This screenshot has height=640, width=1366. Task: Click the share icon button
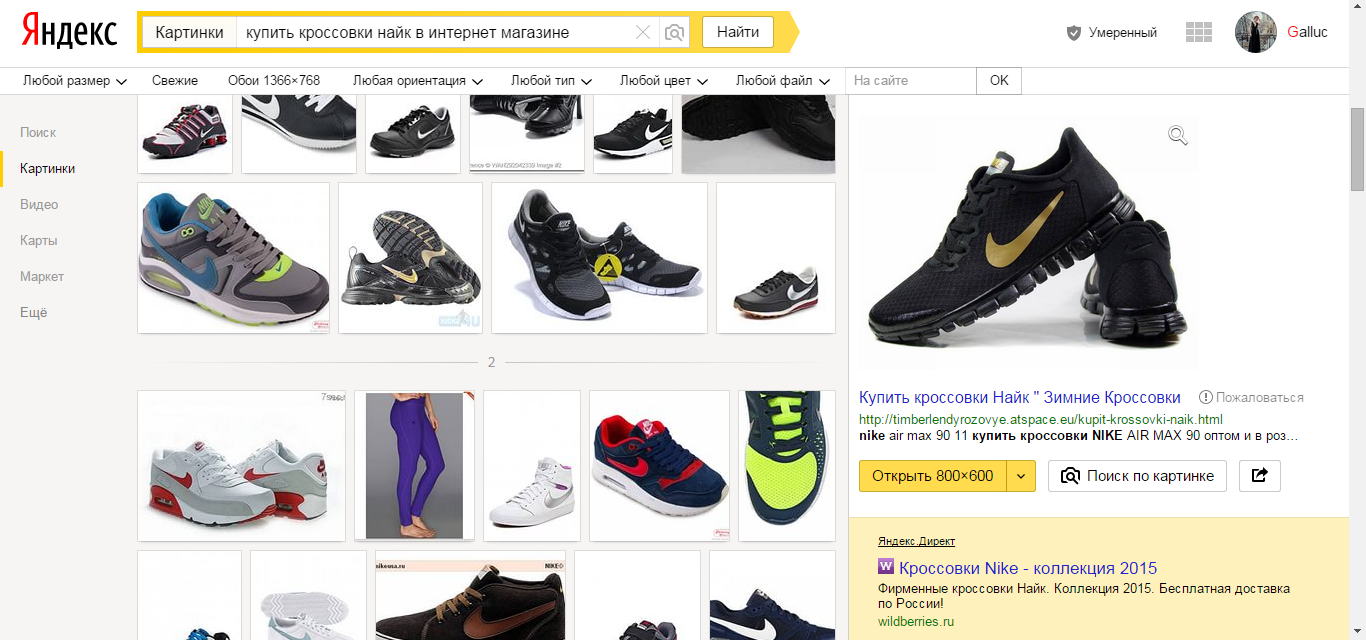(x=1259, y=475)
